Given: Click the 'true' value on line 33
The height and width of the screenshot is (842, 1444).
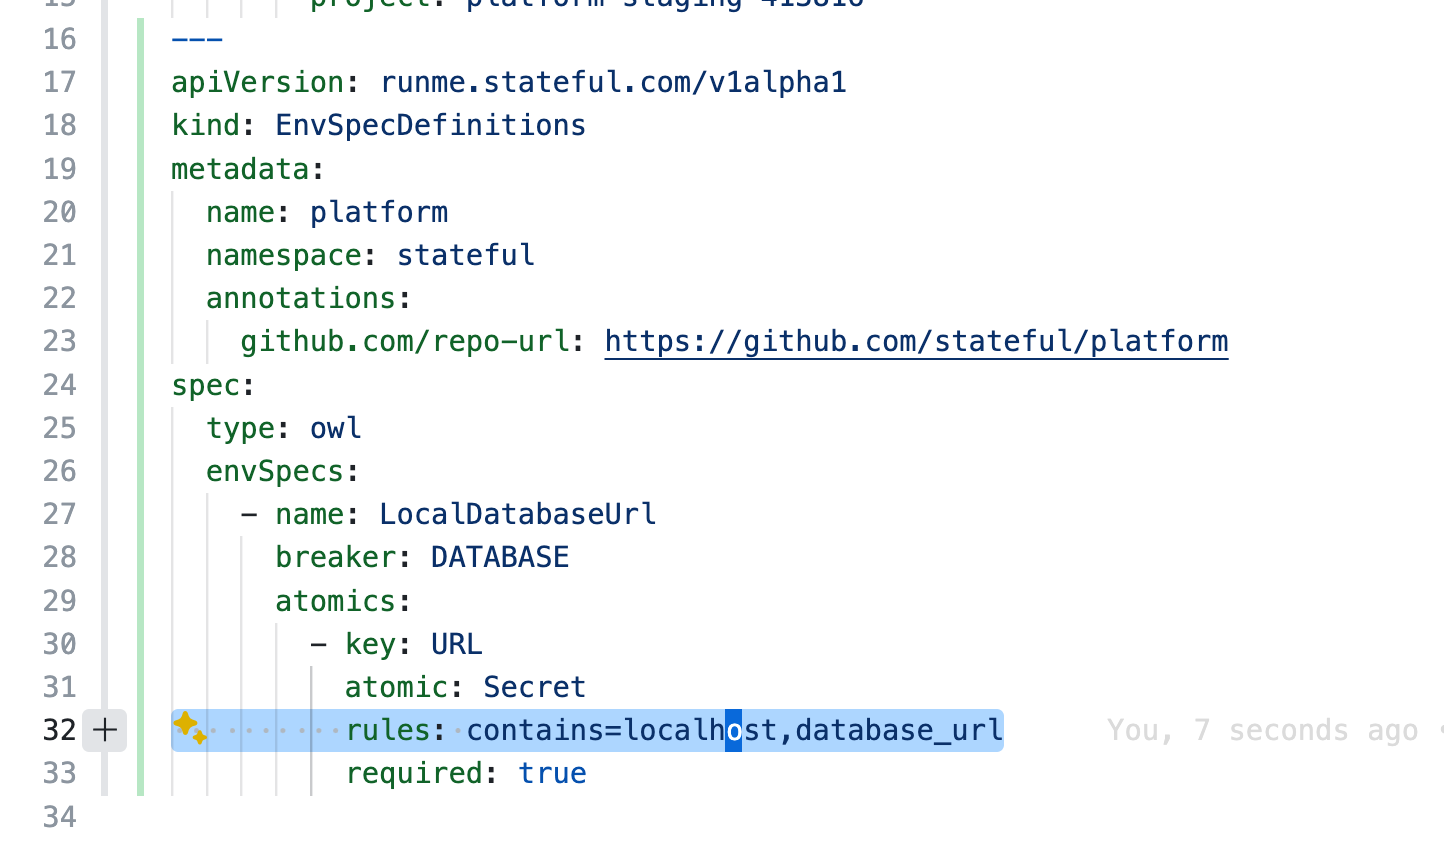Looking at the screenshot, I should tap(552, 772).
